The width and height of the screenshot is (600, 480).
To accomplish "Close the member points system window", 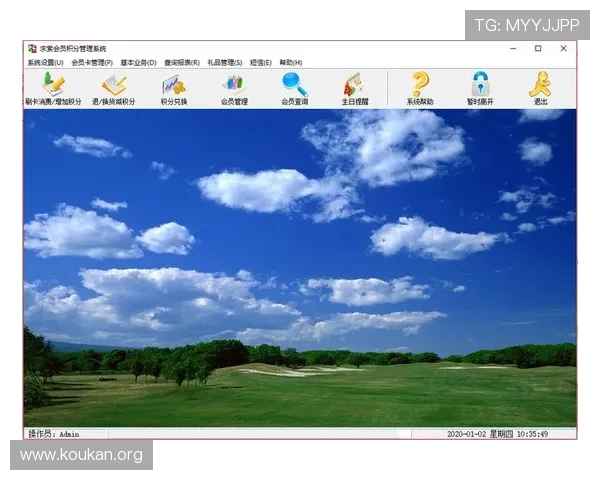I will click(x=563, y=49).
